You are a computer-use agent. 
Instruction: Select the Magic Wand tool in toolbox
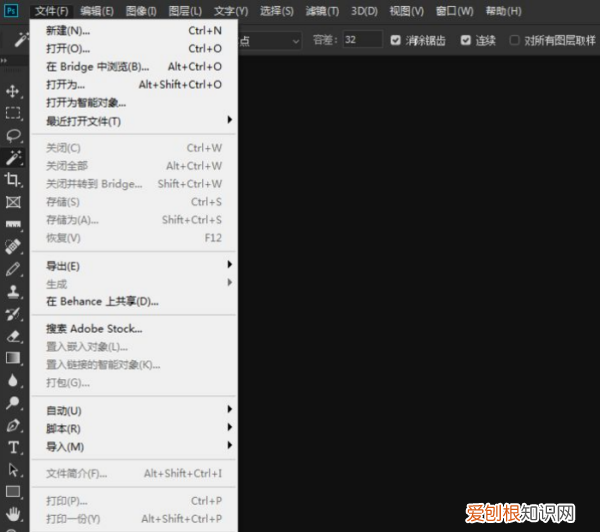(13, 157)
